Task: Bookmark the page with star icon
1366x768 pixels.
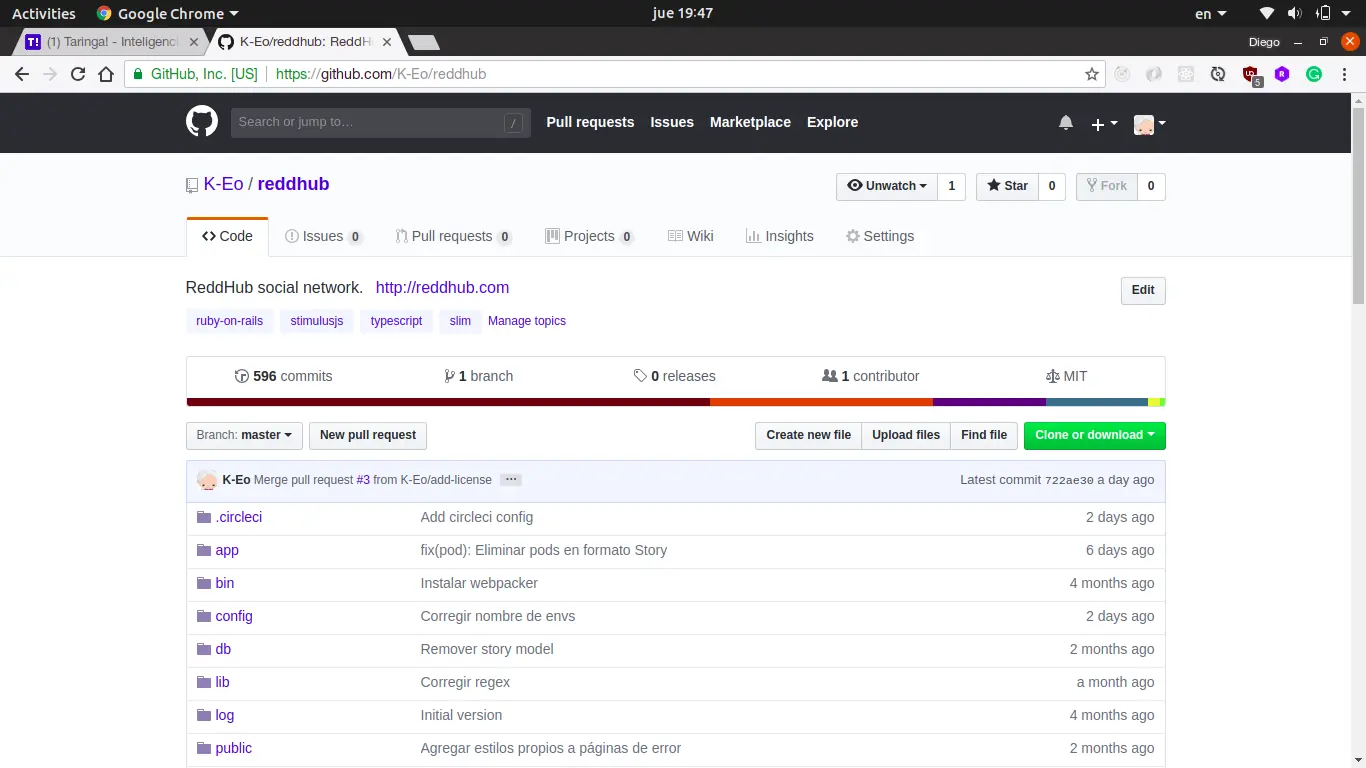Action: (1092, 74)
